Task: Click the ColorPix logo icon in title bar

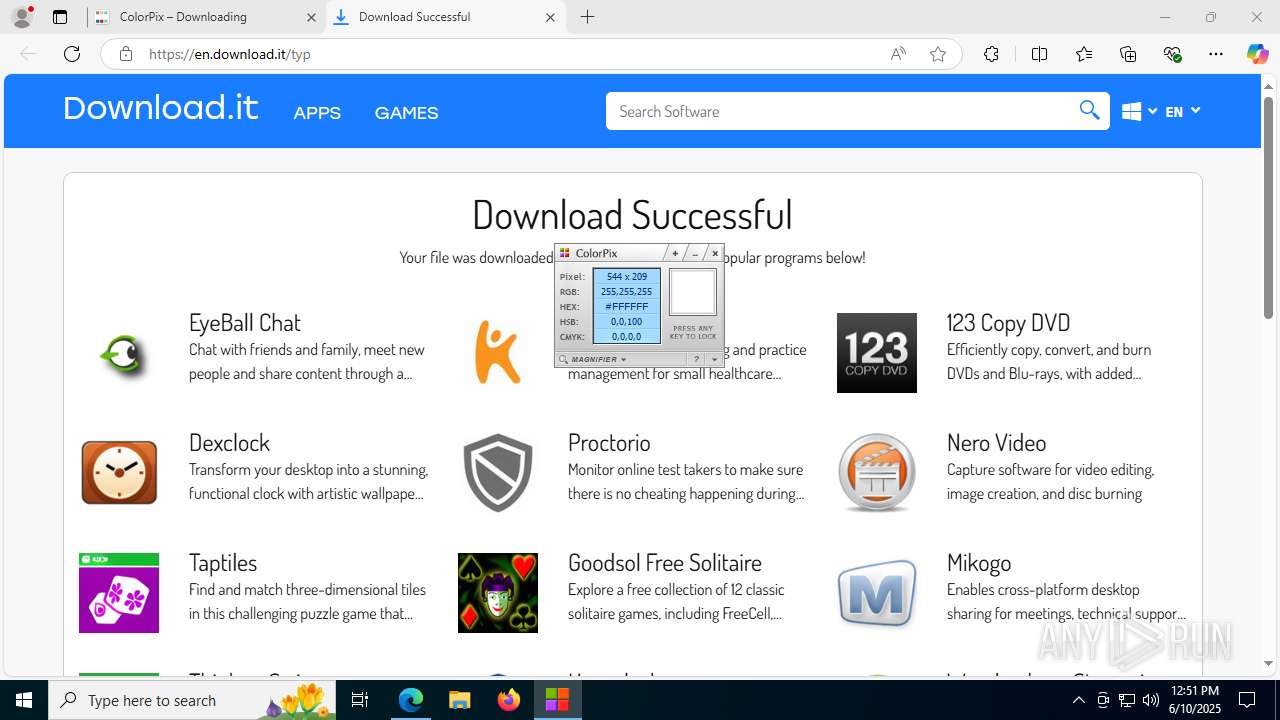Action: click(x=565, y=254)
